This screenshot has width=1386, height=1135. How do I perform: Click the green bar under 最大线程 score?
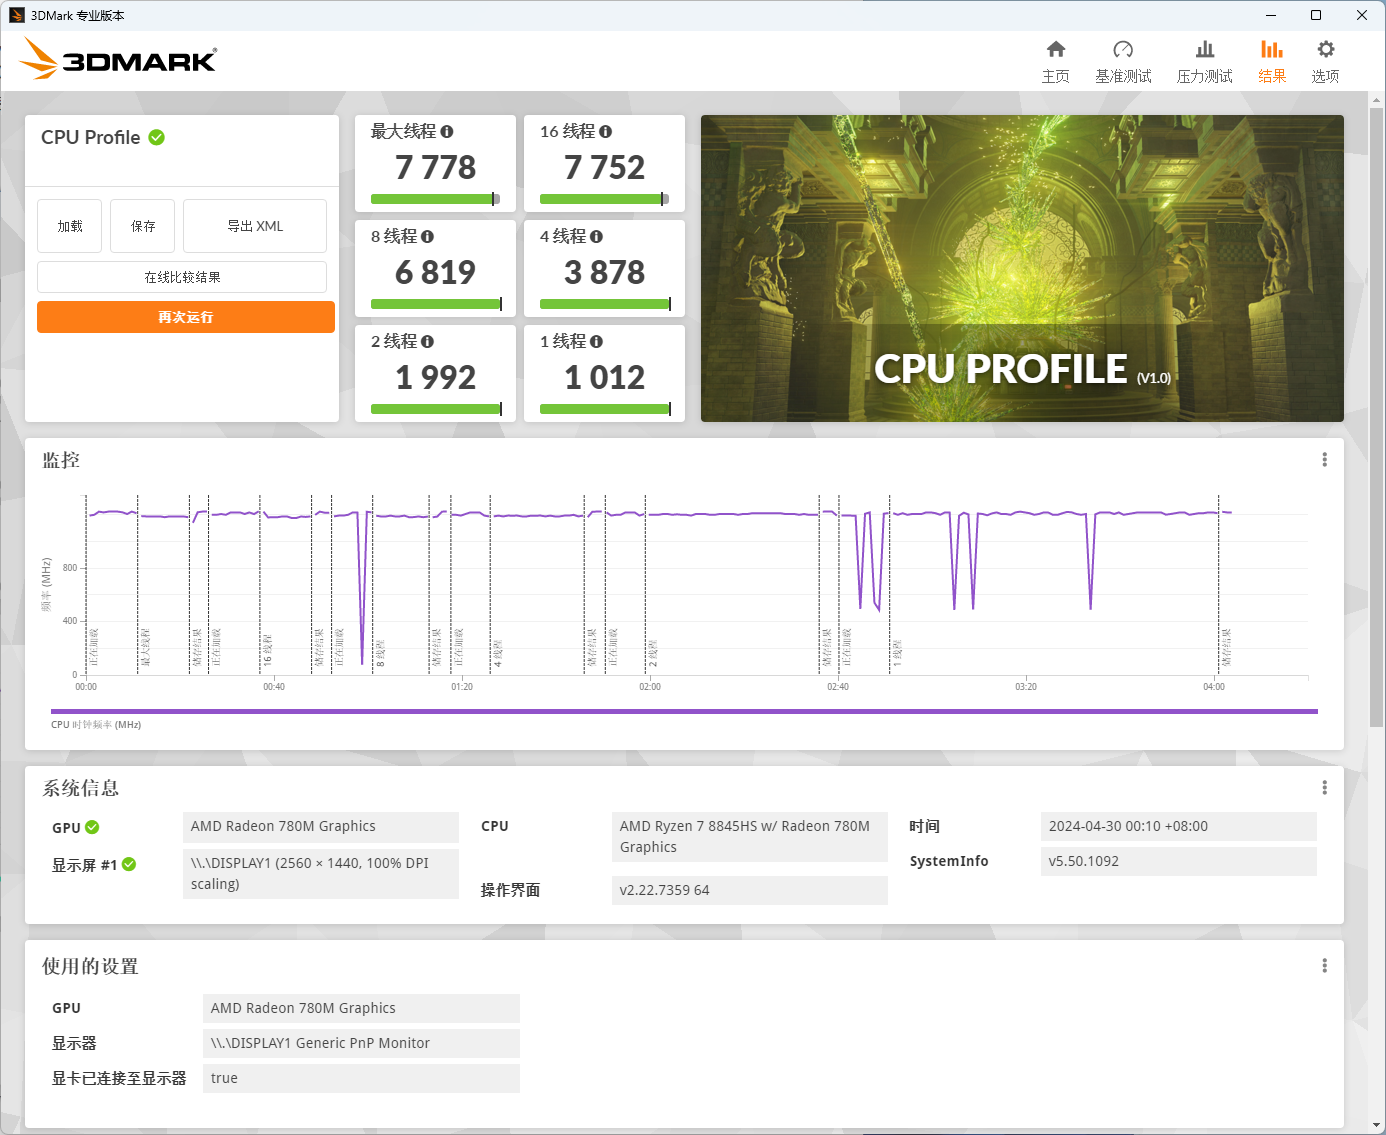(x=435, y=199)
